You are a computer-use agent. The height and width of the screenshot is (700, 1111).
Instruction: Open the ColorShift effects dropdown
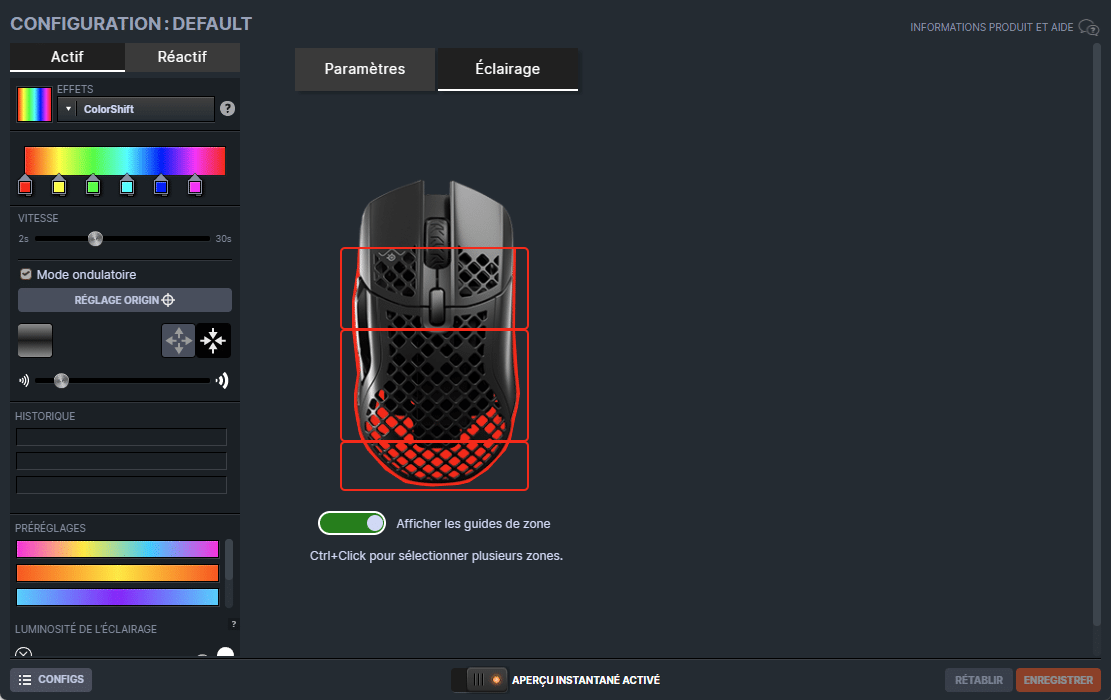(x=136, y=109)
